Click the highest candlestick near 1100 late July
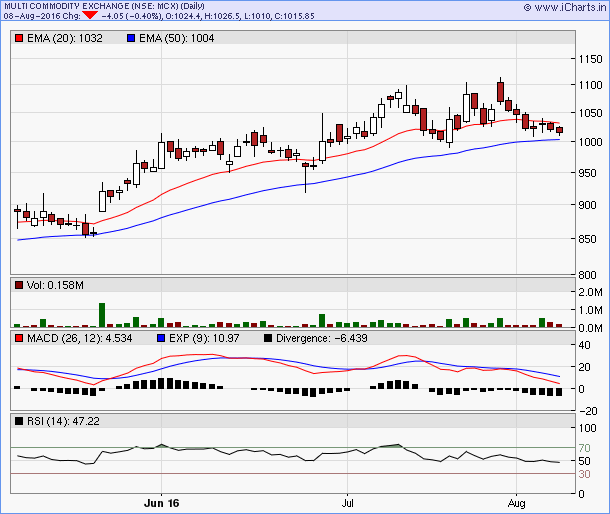Viewport: 610px width, 514px height. [500, 91]
